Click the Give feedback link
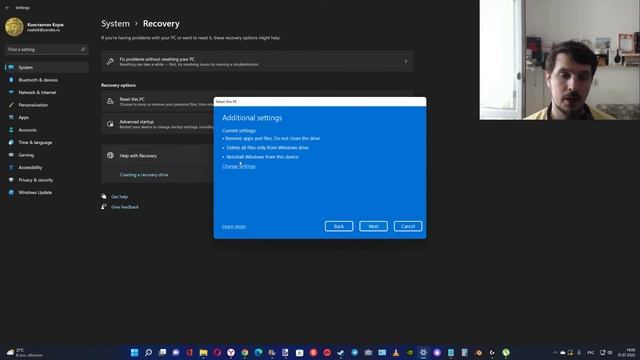This screenshot has height=360, width=640. (x=125, y=207)
